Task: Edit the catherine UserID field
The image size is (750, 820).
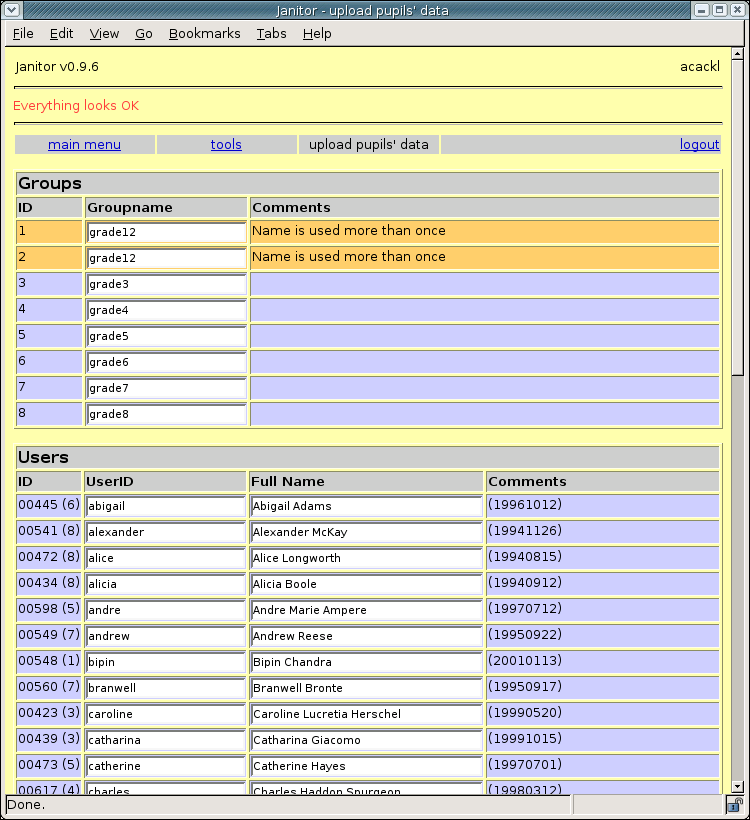Action: 165,766
